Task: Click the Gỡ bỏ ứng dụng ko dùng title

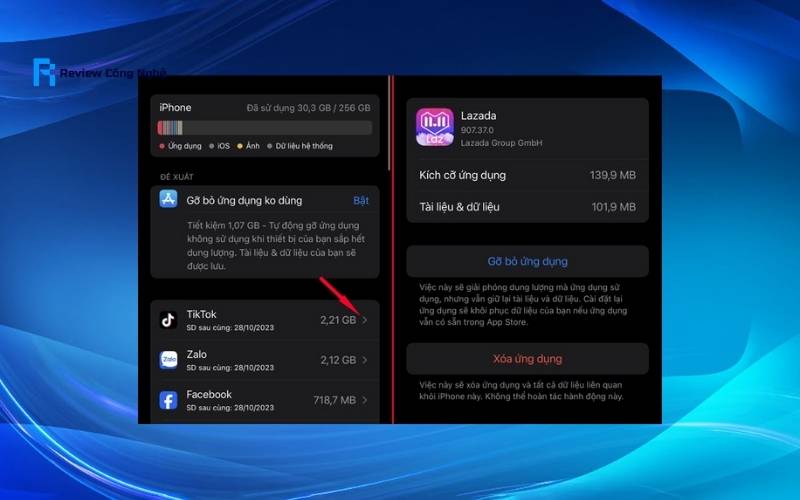Action: 244,201
